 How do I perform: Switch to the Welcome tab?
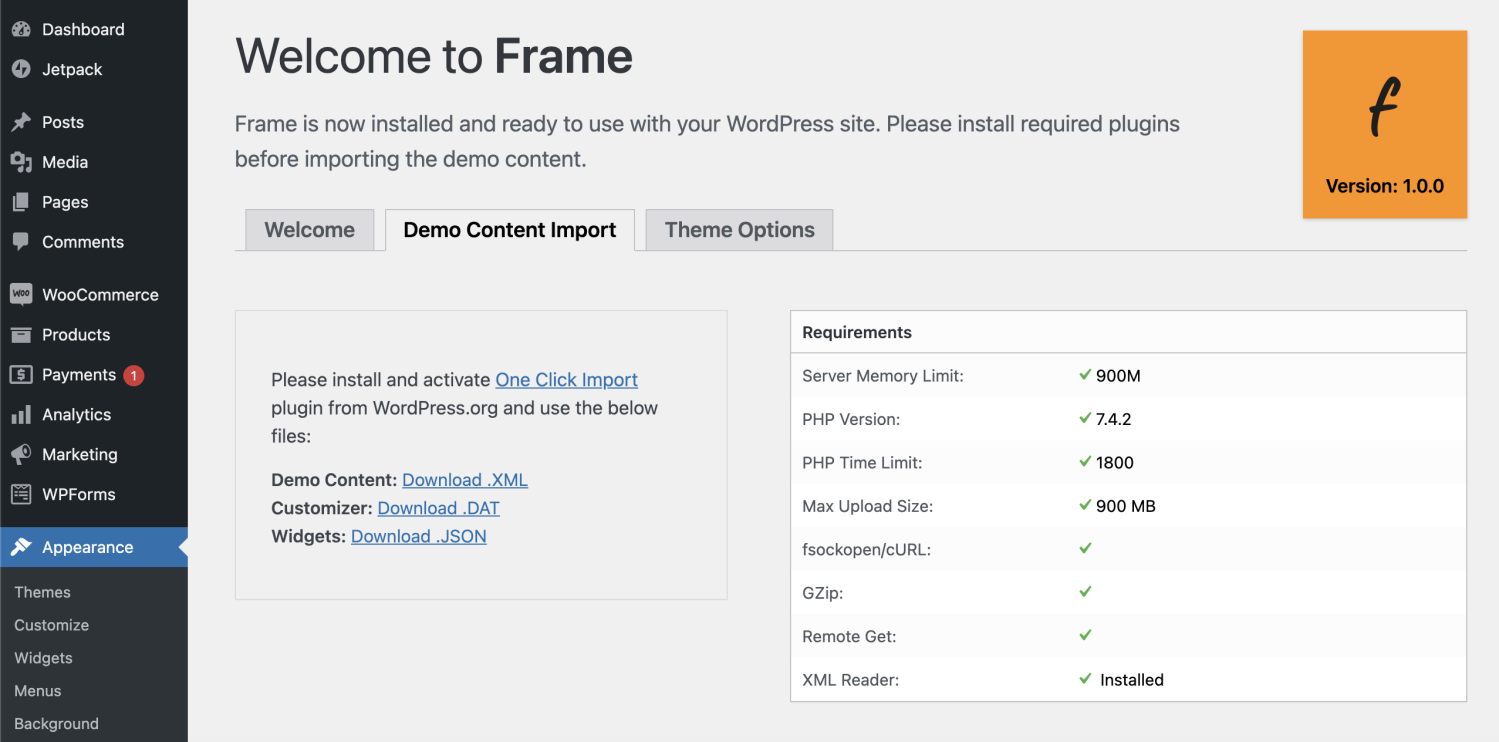pos(309,230)
